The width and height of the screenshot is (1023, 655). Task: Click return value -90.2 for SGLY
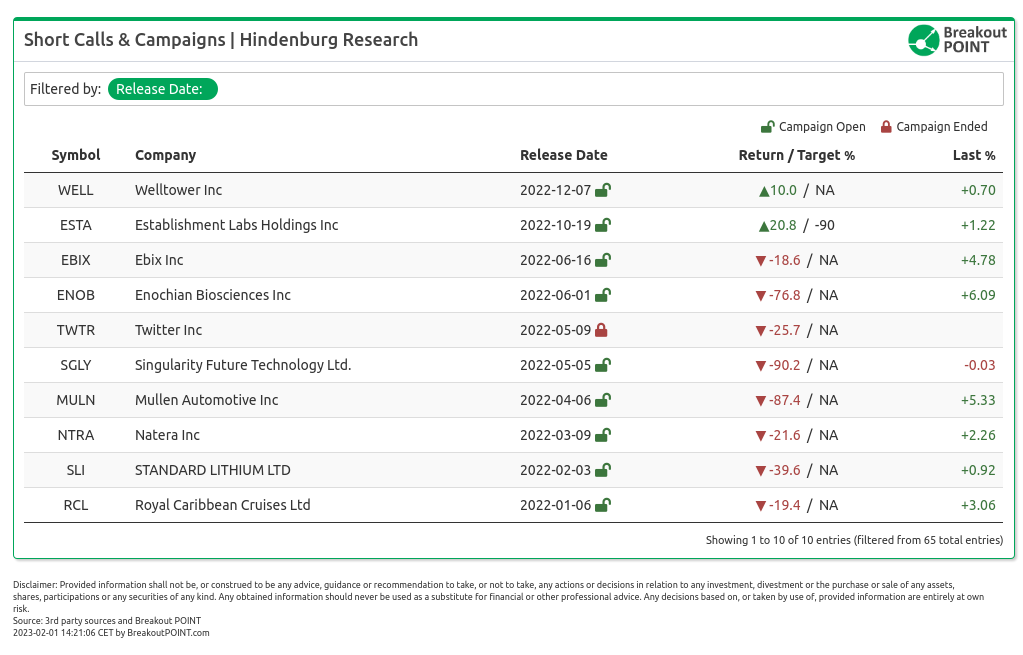pyautogui.click(x=784, y=365)
